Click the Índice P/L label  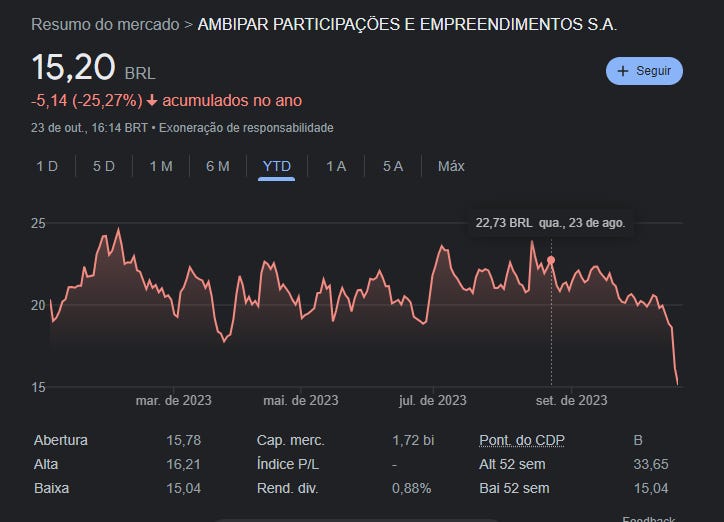[x=288, y=464]
